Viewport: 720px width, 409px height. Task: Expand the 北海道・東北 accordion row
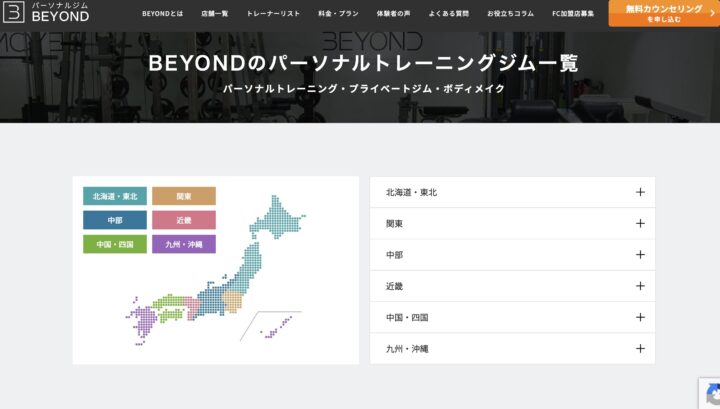512,192
